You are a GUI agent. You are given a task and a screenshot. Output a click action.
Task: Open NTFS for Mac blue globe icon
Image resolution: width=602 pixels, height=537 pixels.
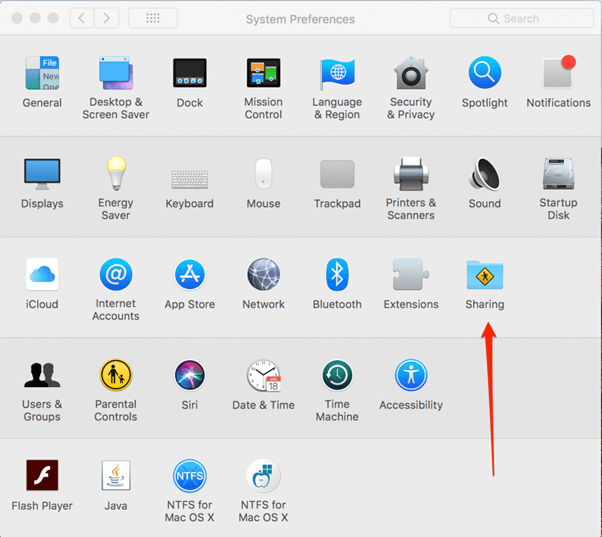[x=190, y=476]
